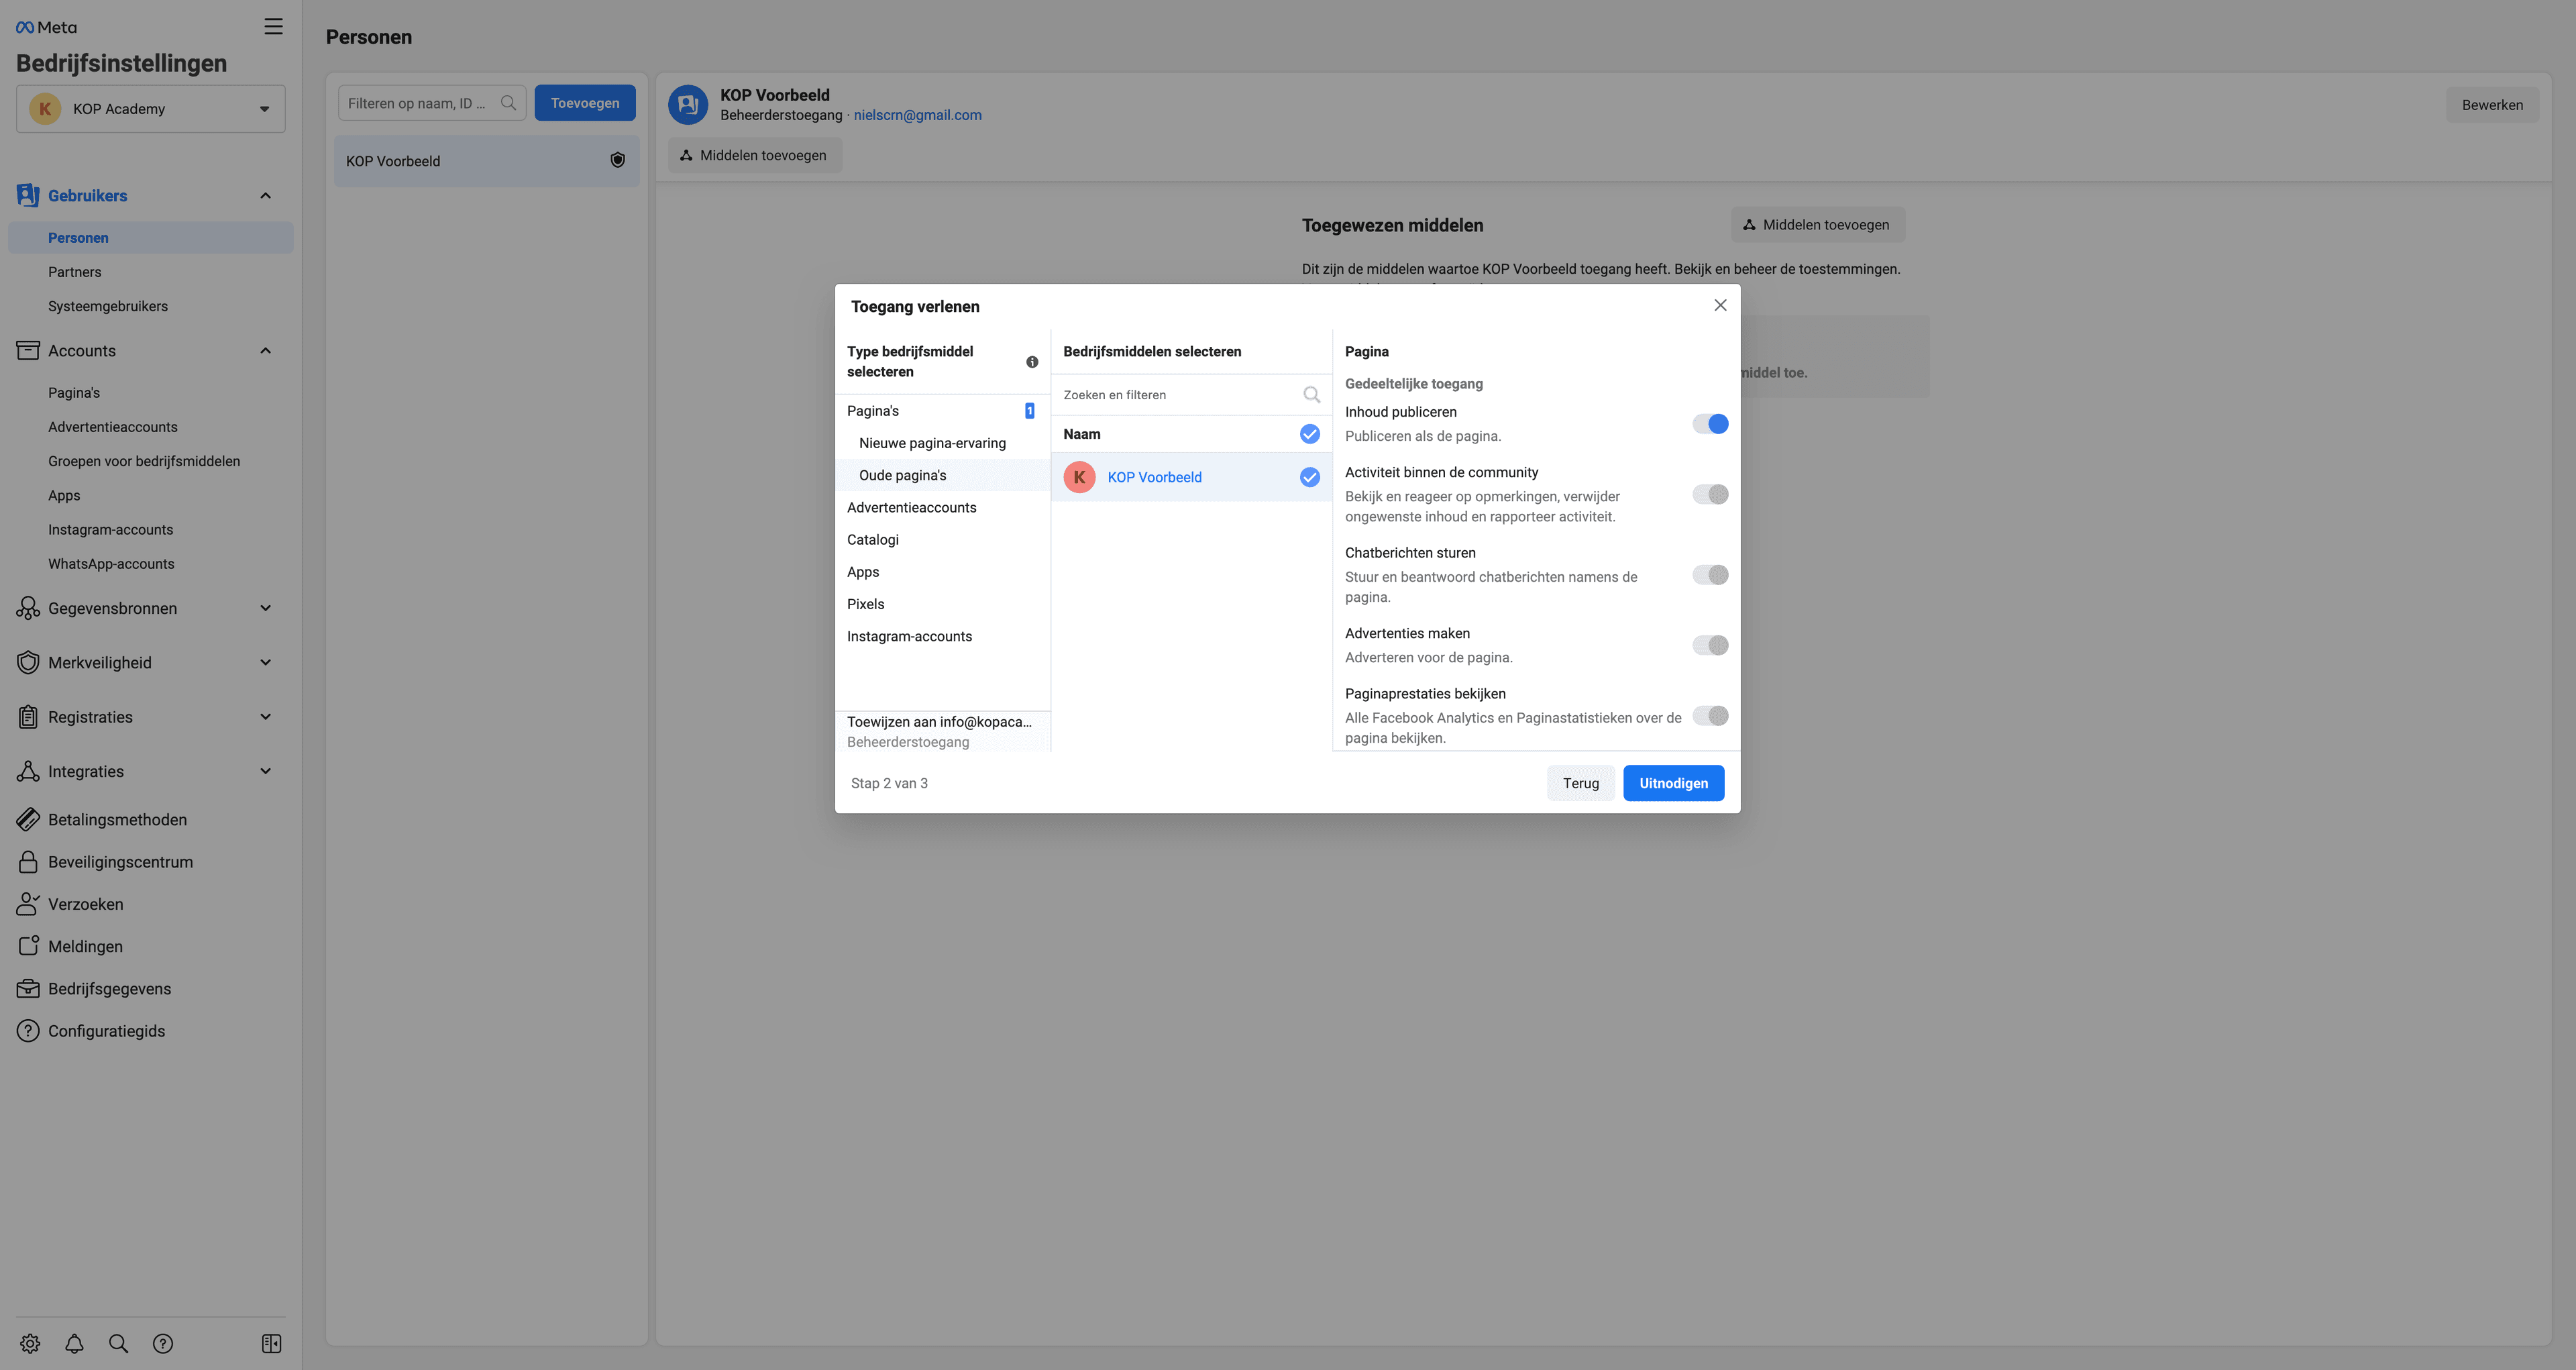Click the Zoeken en filteren field

[1191, 395]
